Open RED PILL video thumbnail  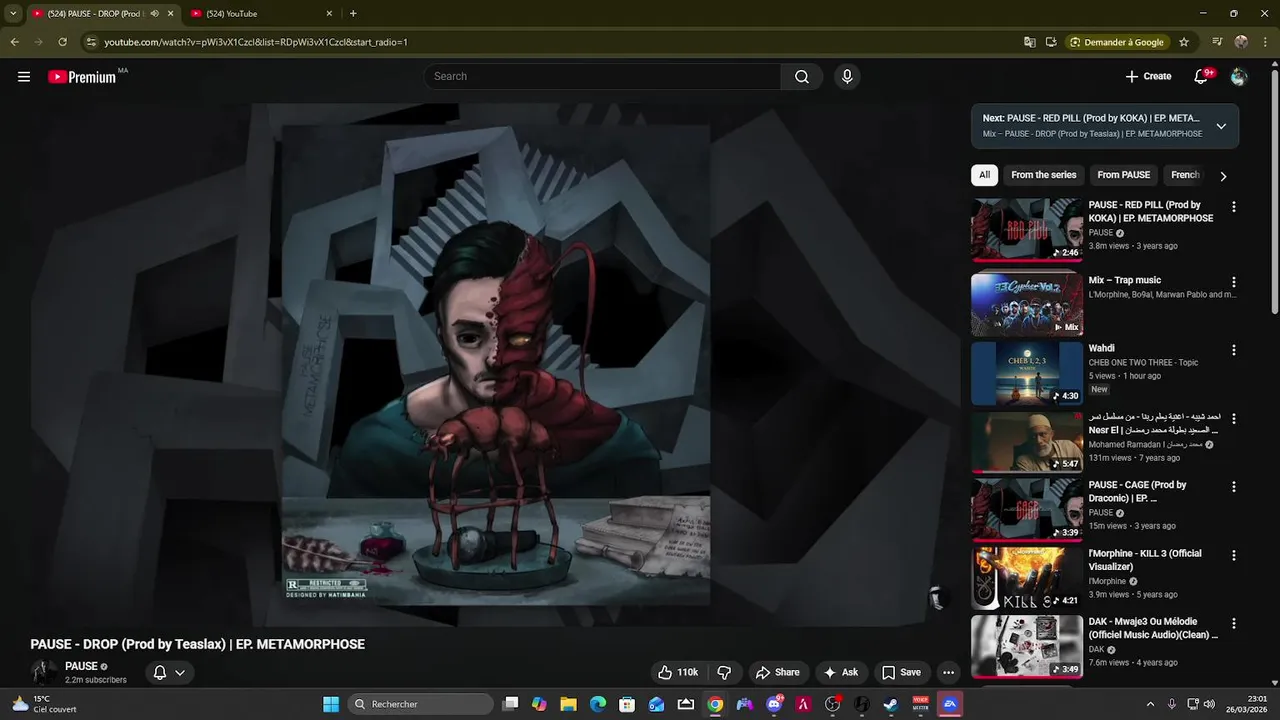(x=1027, y=229)
